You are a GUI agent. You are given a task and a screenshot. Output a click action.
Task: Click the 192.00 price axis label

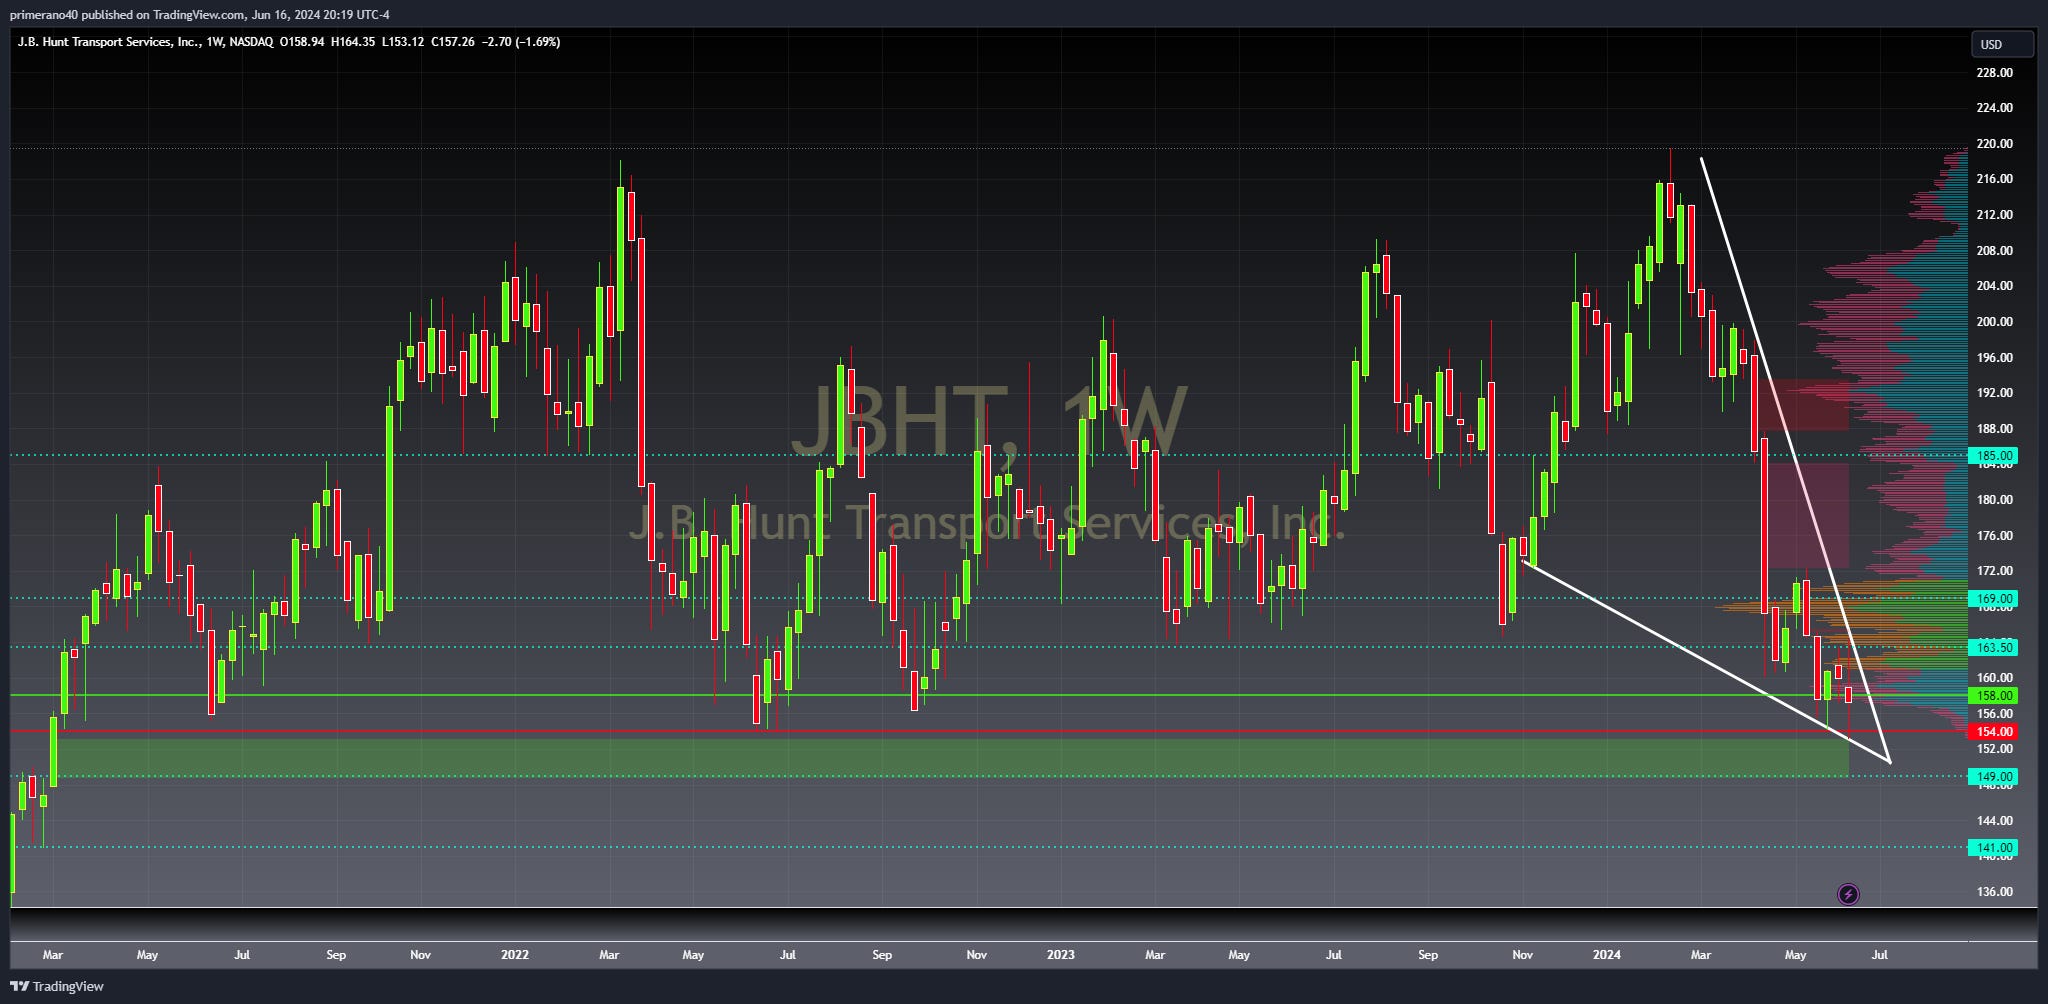pyautogui.click(x=1995, y=393)
